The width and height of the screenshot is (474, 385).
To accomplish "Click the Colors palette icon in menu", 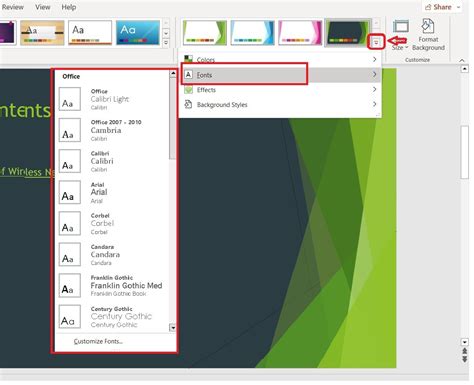I will click(x=188, y=59).
